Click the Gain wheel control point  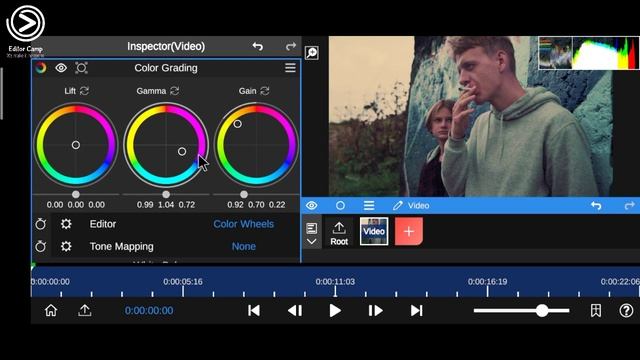point(238,124)
